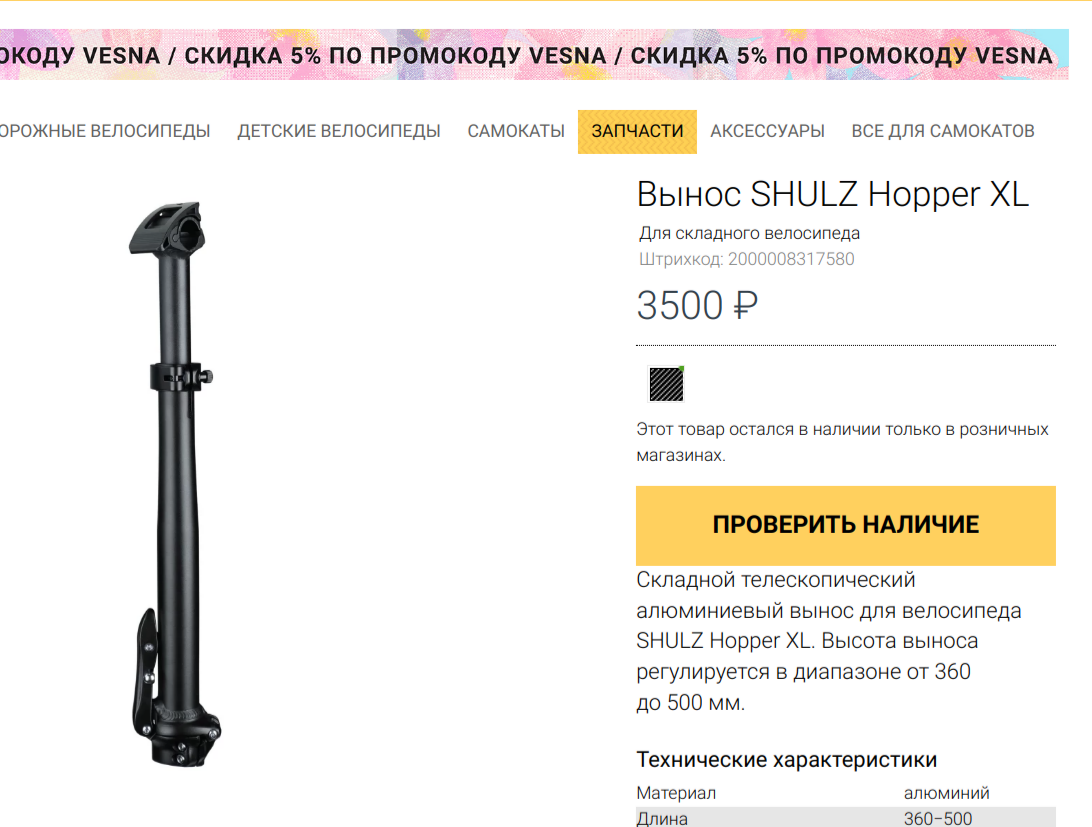Select the black carbon color swatch
This screenshot has height=827, width=1092.
(x=666, y=384)
